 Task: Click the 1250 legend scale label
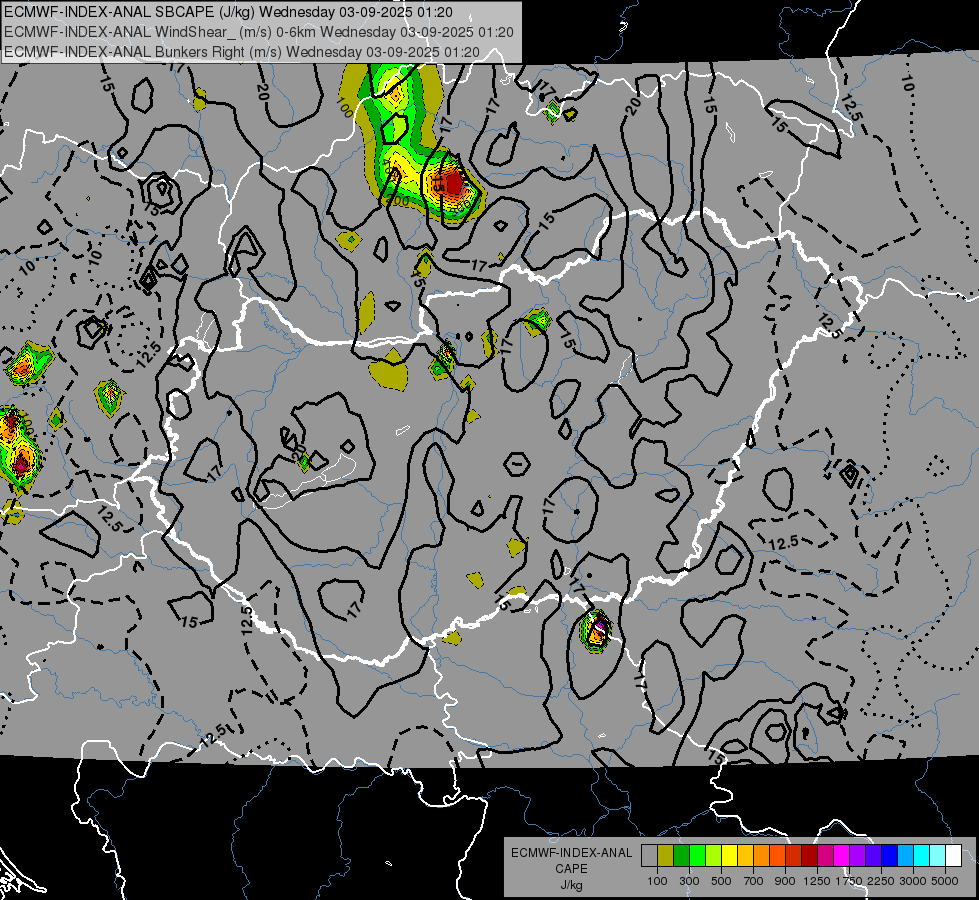pyautogui.click(x=817, y=881)
